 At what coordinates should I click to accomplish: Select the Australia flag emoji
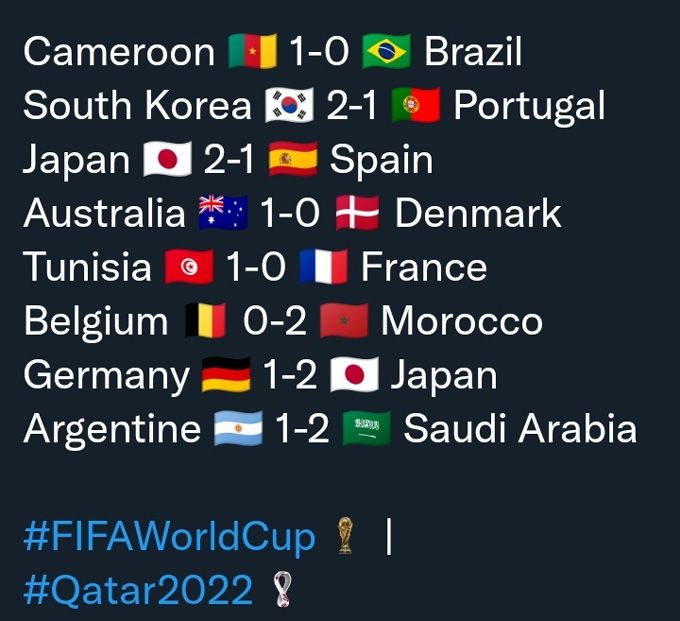(223, 212)
